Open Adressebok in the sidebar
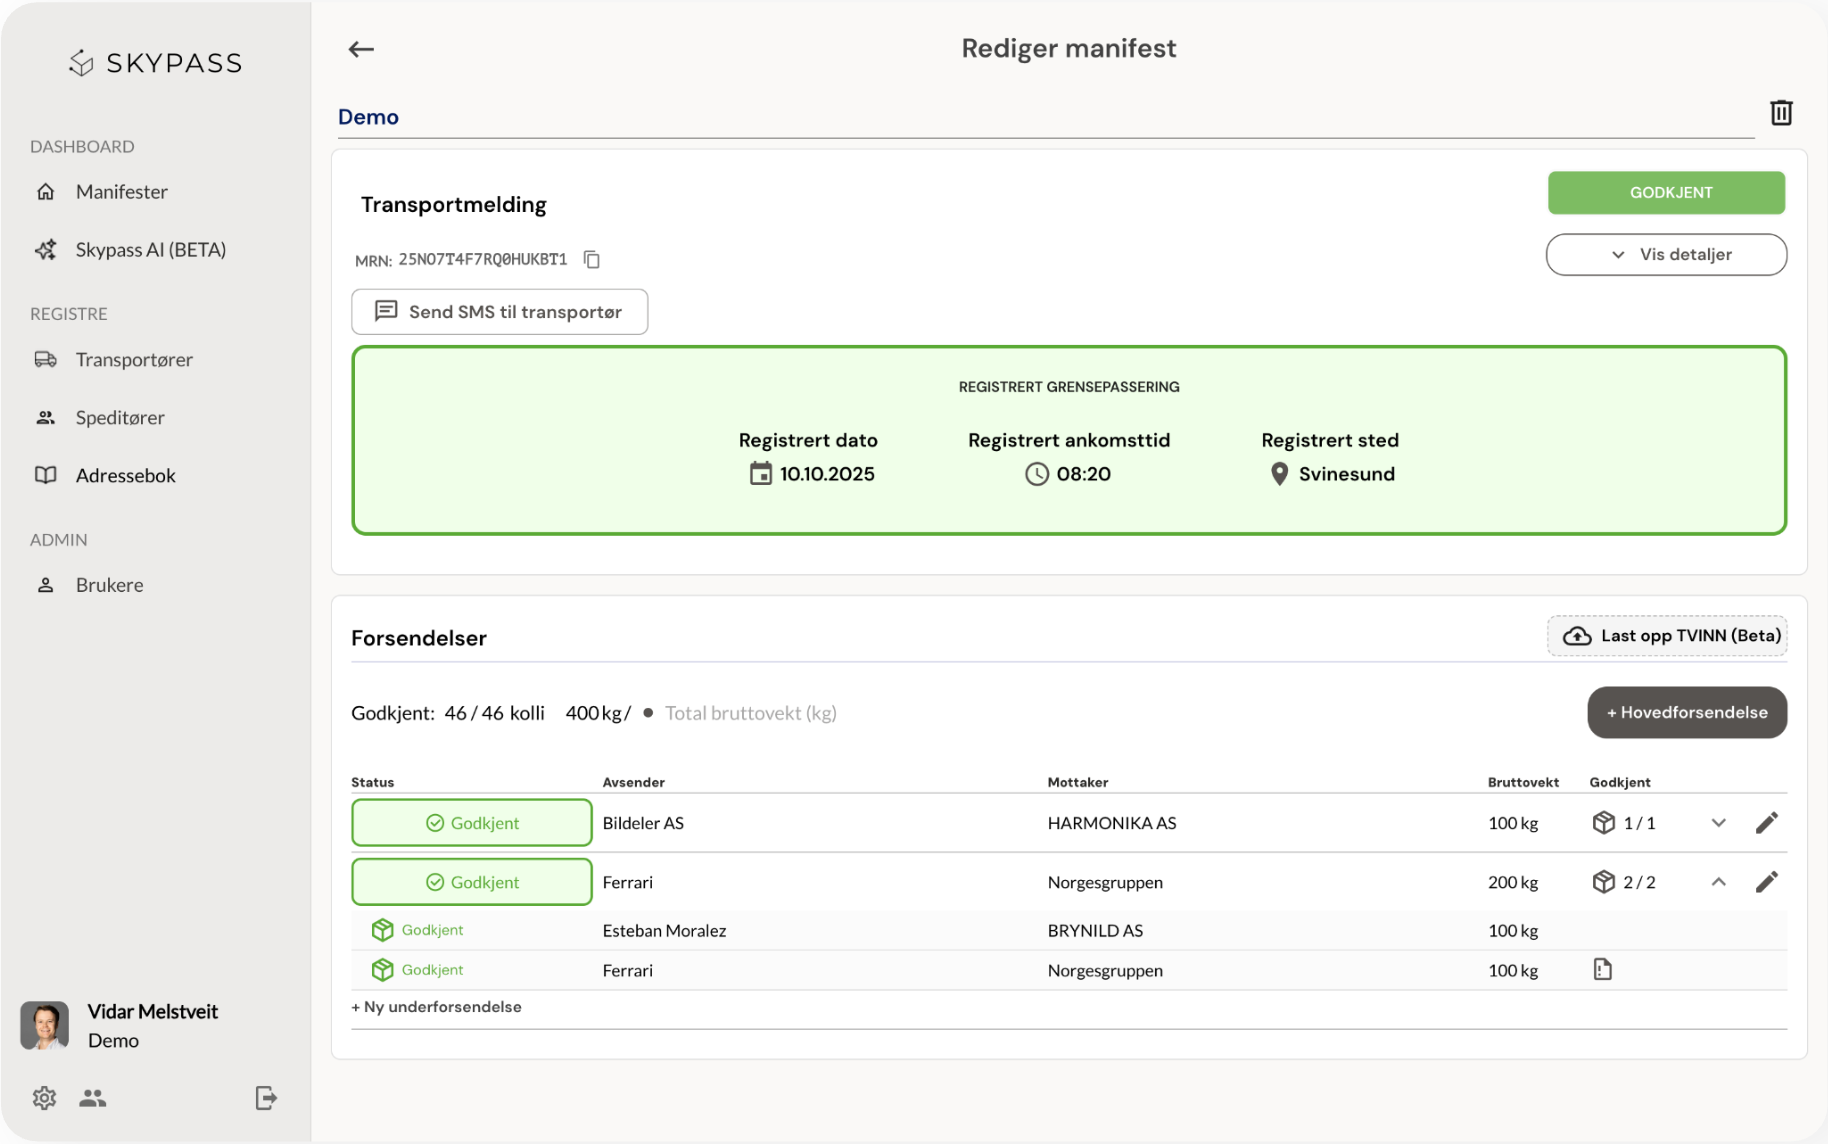 pyautogui.click(x=126, y=476)
